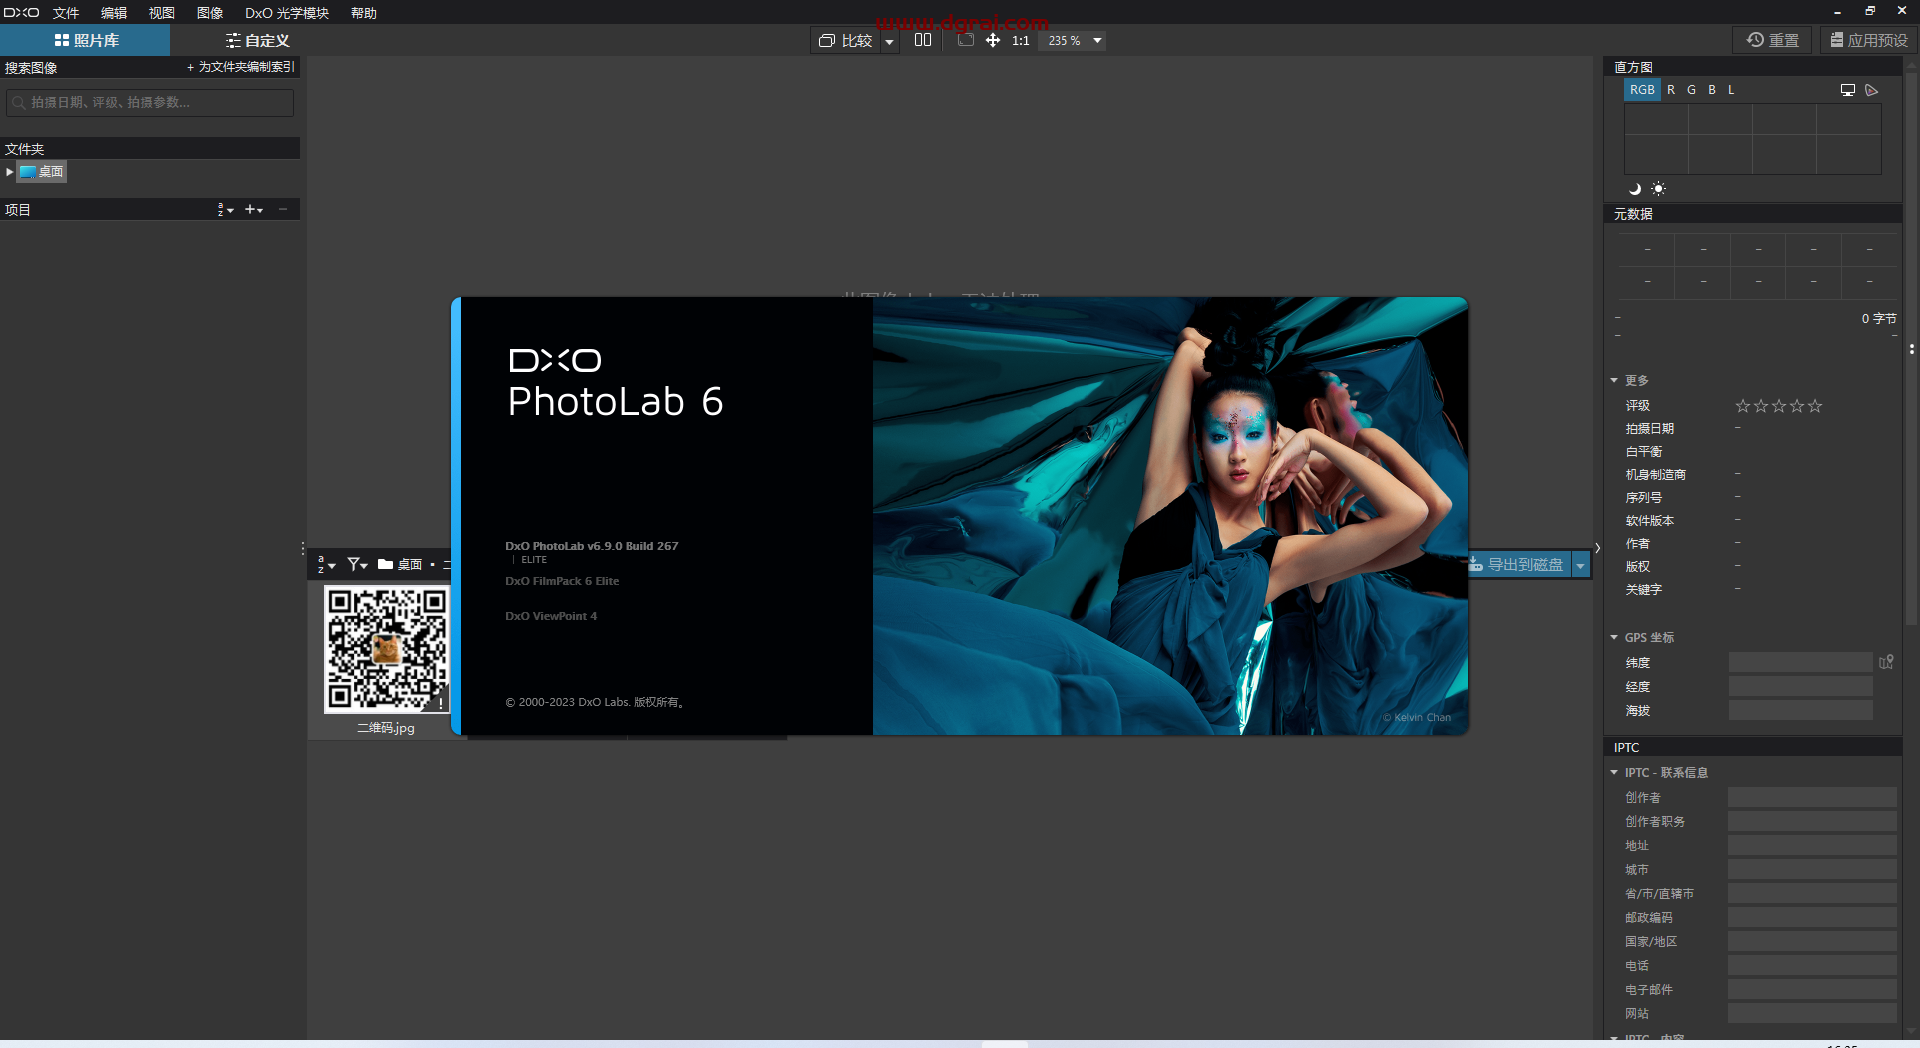Toggle the shadow clipping moon icon
The height and width of the screenshot is (1048, 1920).
click(1635, 189)
